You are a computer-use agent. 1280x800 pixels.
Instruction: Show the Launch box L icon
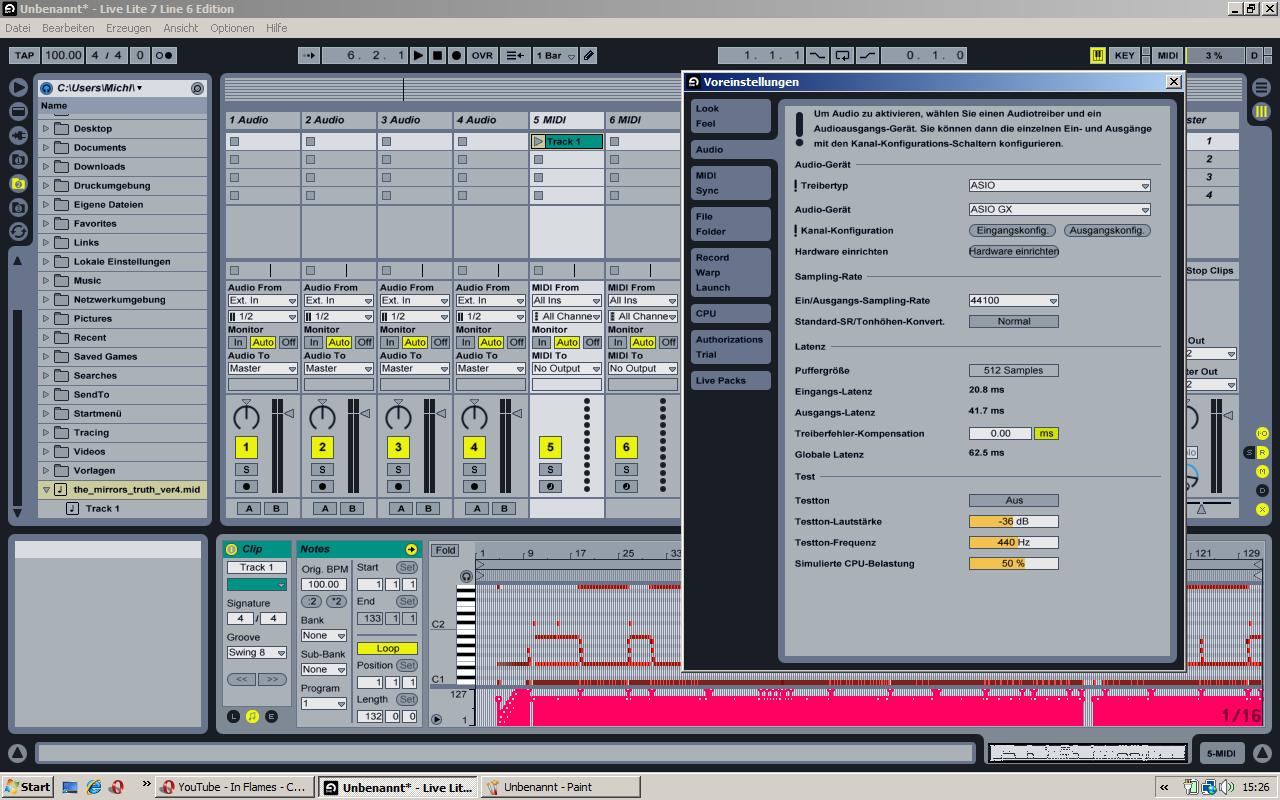[x=233, y=716]
